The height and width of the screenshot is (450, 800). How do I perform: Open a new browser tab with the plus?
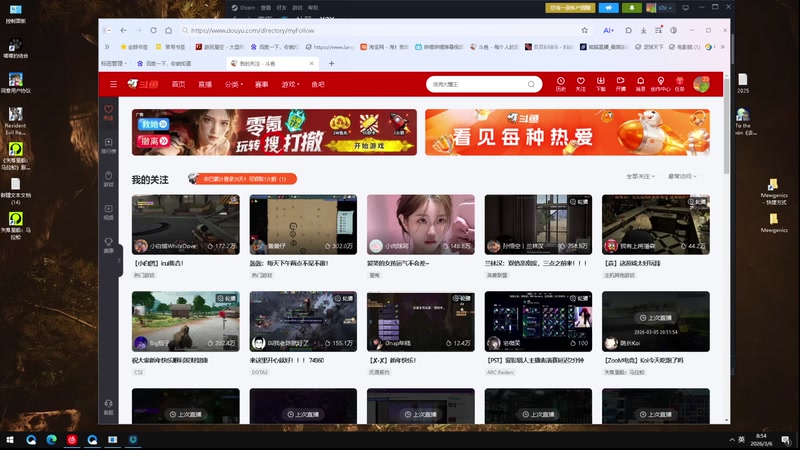pos(332,63)
